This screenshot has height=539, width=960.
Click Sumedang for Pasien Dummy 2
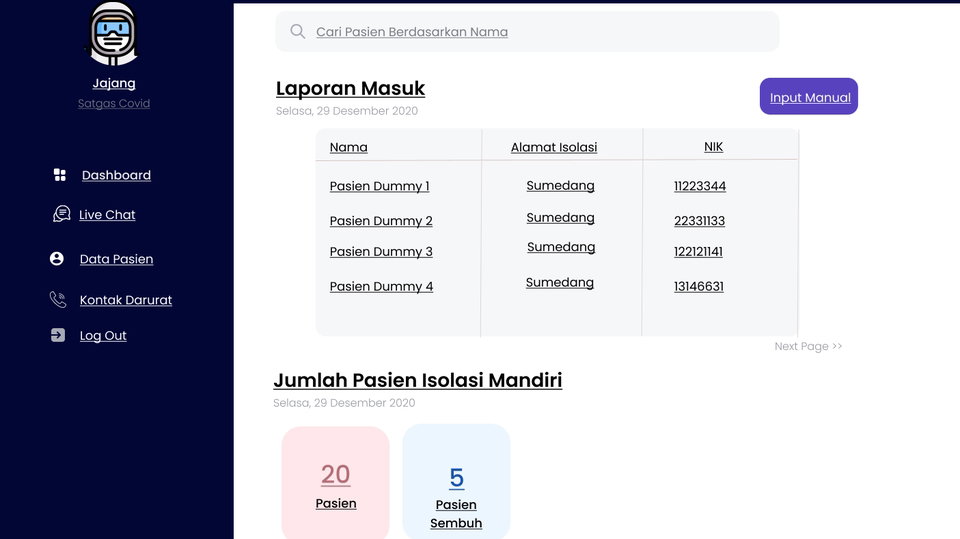560,217
